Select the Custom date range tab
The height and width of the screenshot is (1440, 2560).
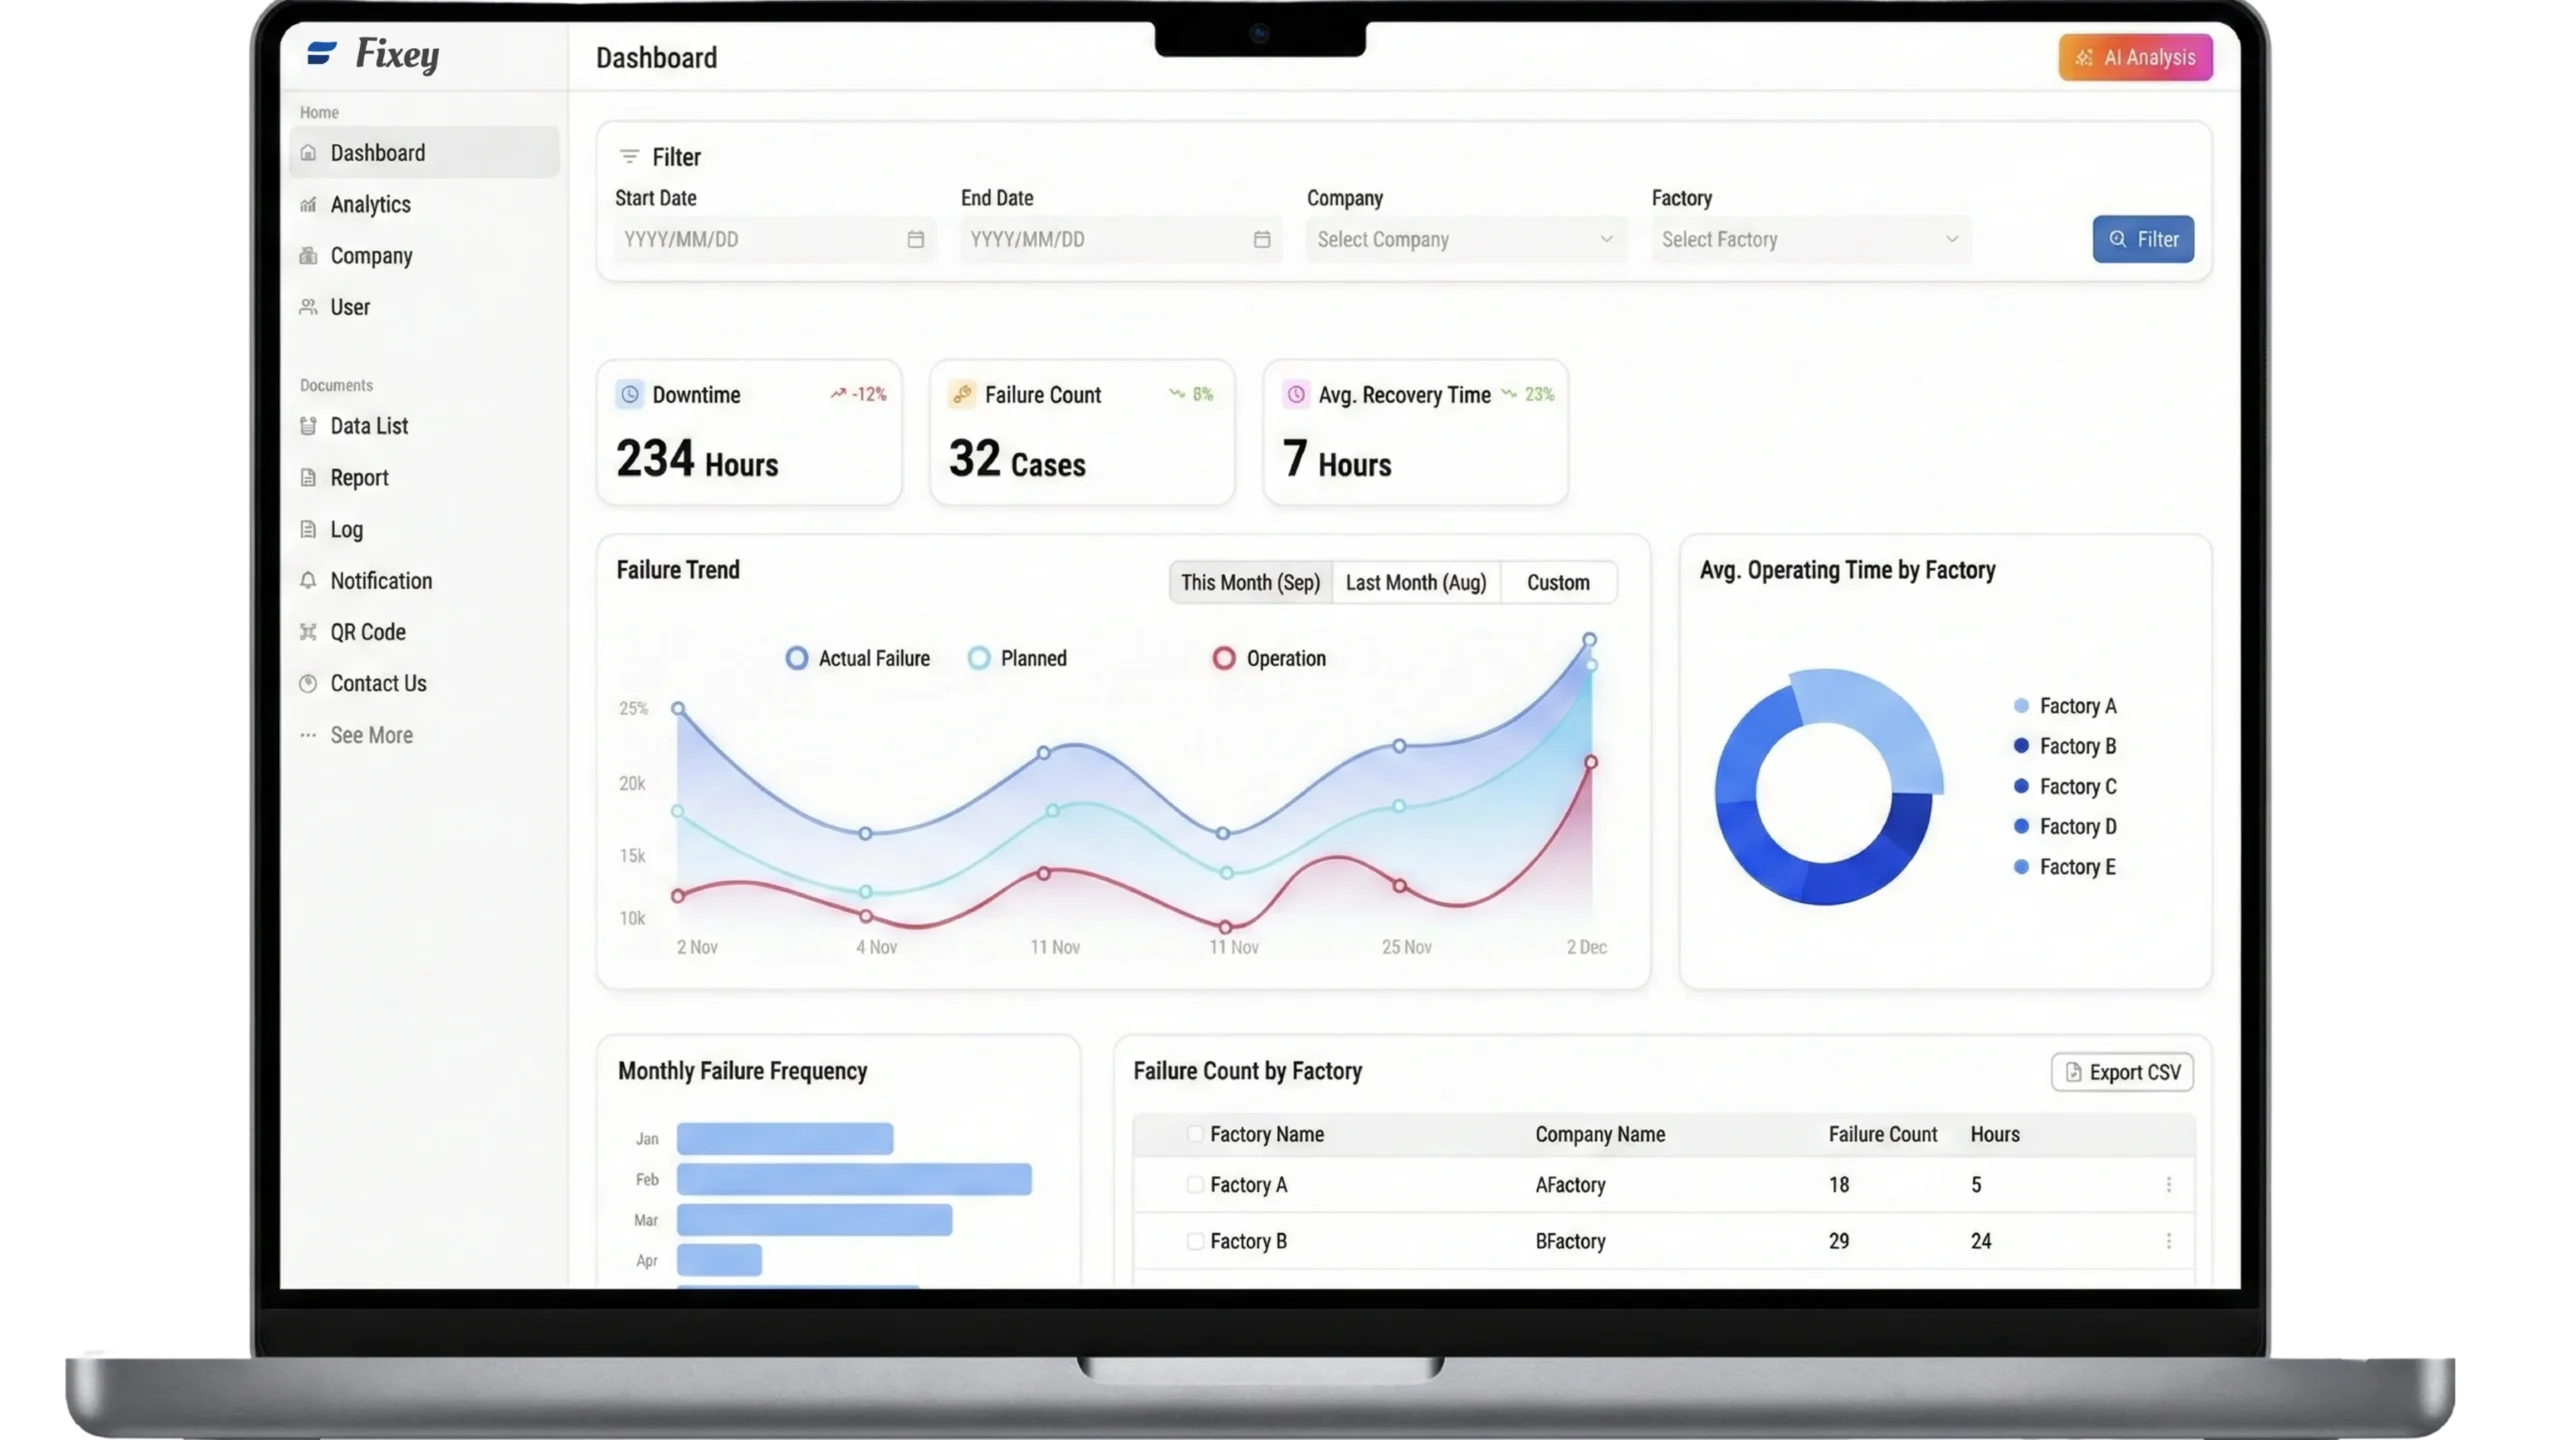pos(1557,582)
